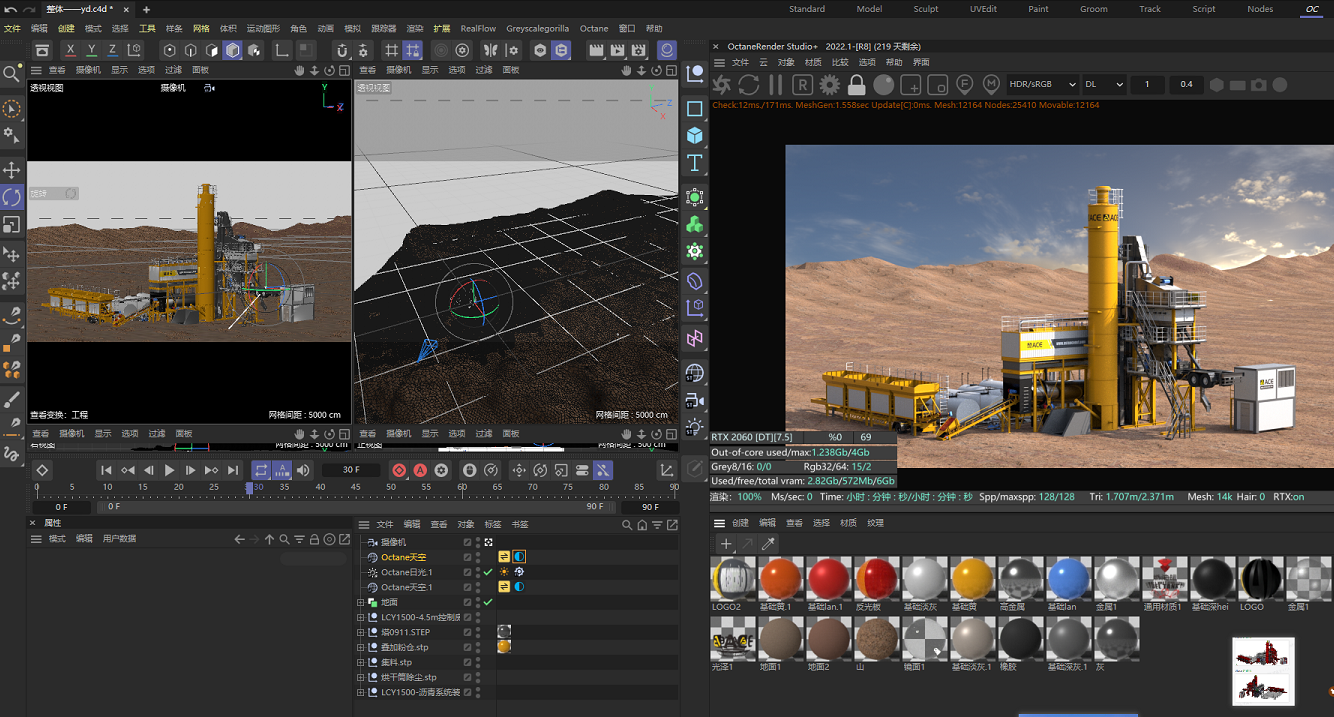Activate the Rotate tool in left toolbar
Image resolution: width=1334 pixels, height=717 pixels.
click(x=12, y=197)
